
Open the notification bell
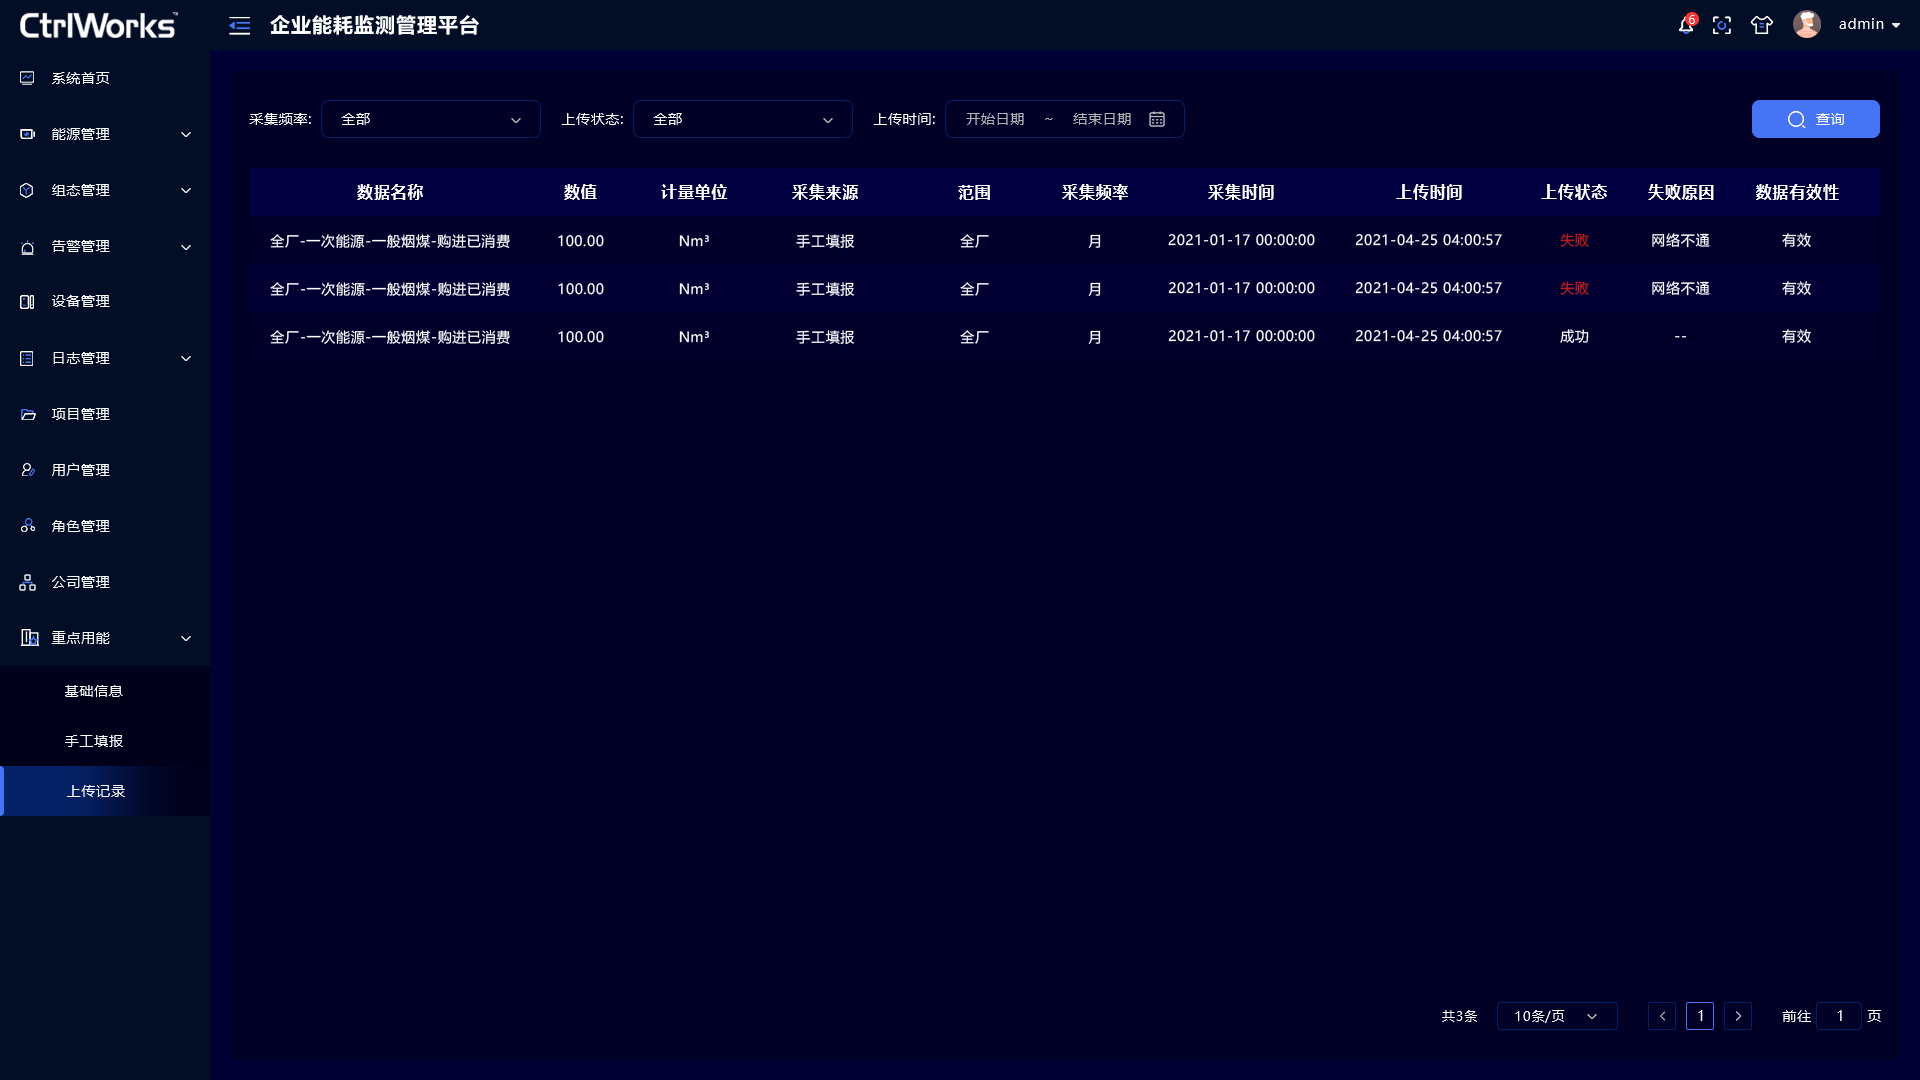(x=1686, y=25)
